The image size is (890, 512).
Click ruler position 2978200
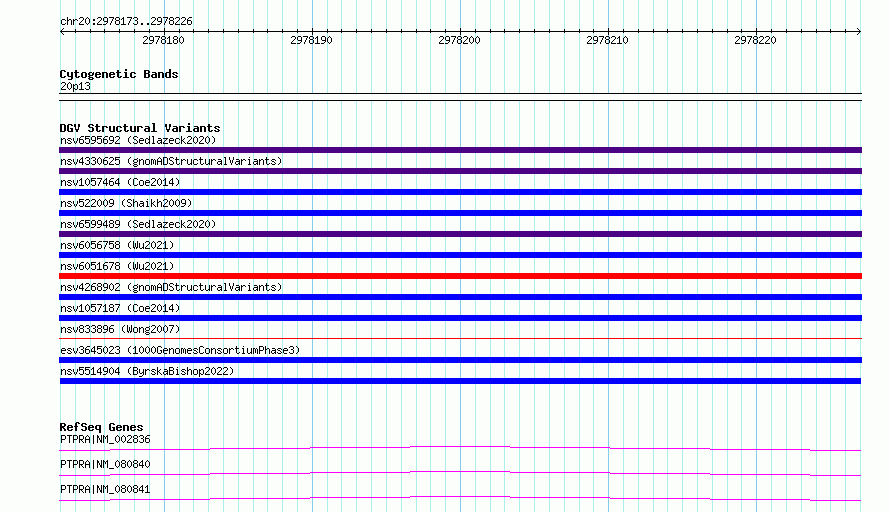pyautogui.click(x=459, y=40)
